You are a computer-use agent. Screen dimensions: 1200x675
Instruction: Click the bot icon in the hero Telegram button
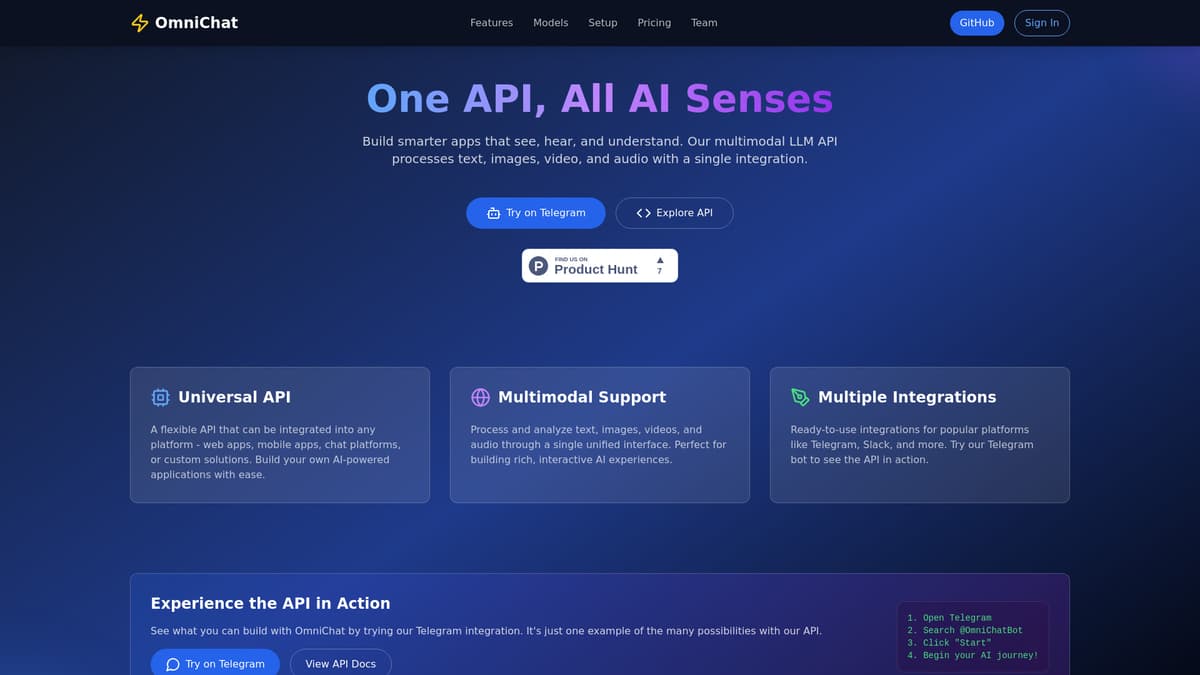click(493, 213)
